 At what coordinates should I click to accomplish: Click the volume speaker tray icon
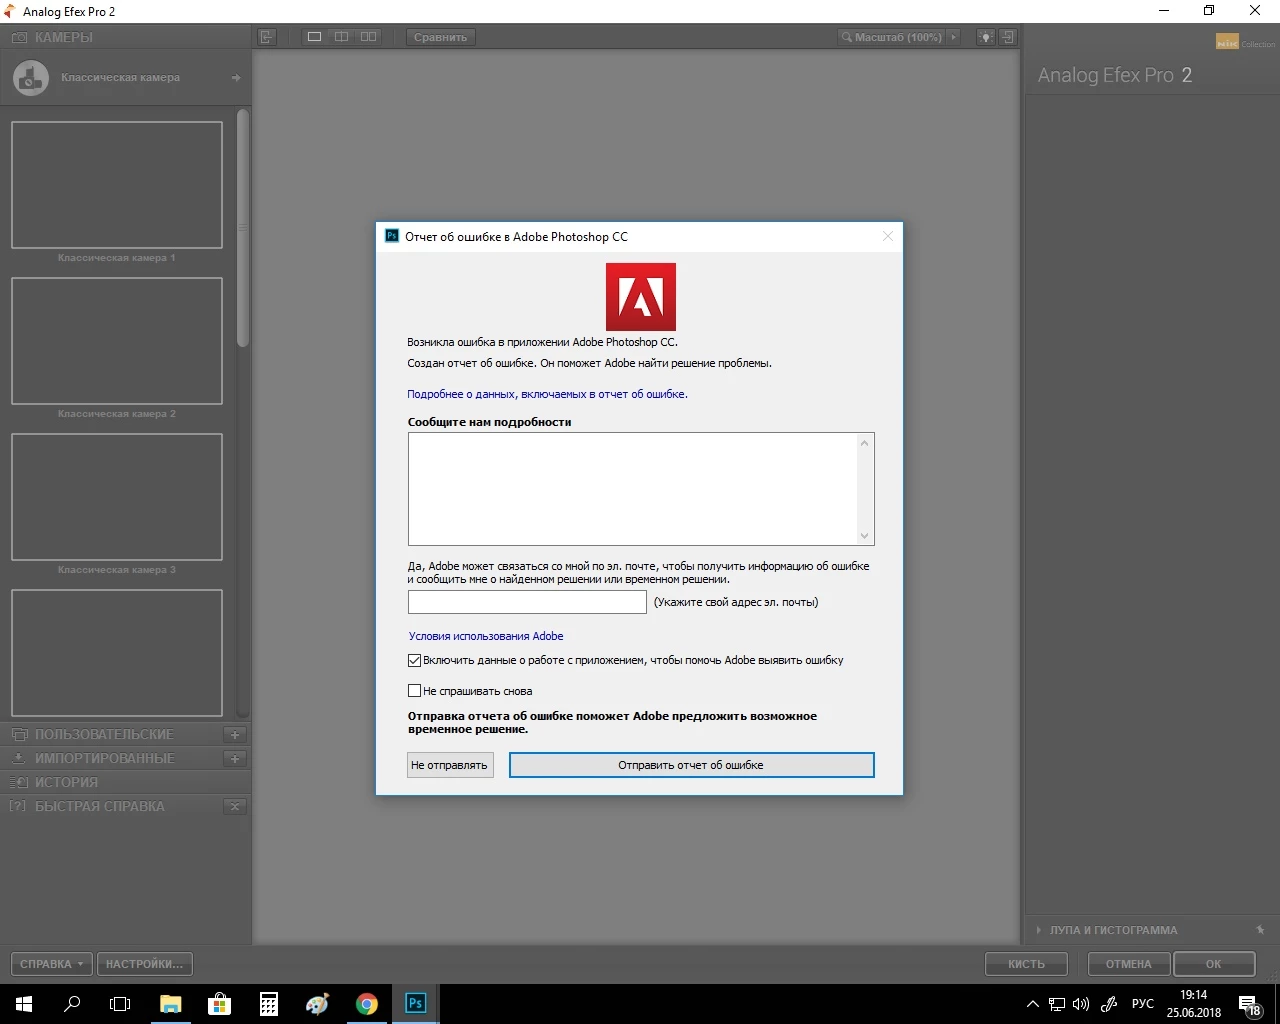tap(1081, 1004)
